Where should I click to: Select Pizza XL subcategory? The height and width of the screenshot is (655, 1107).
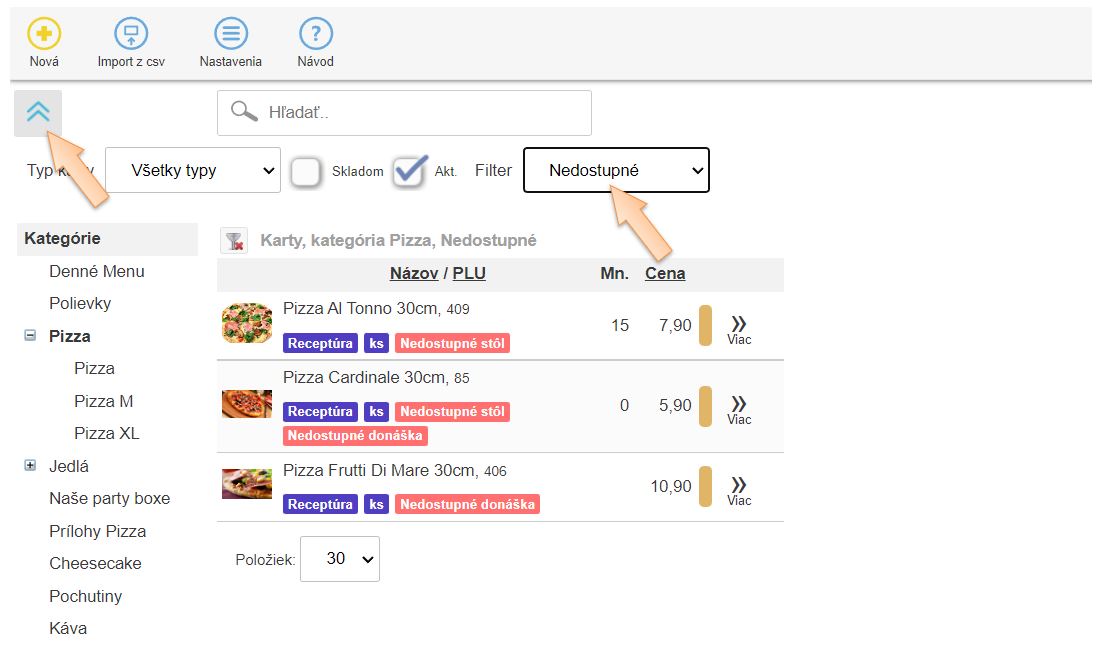click(x=107, y=433)
